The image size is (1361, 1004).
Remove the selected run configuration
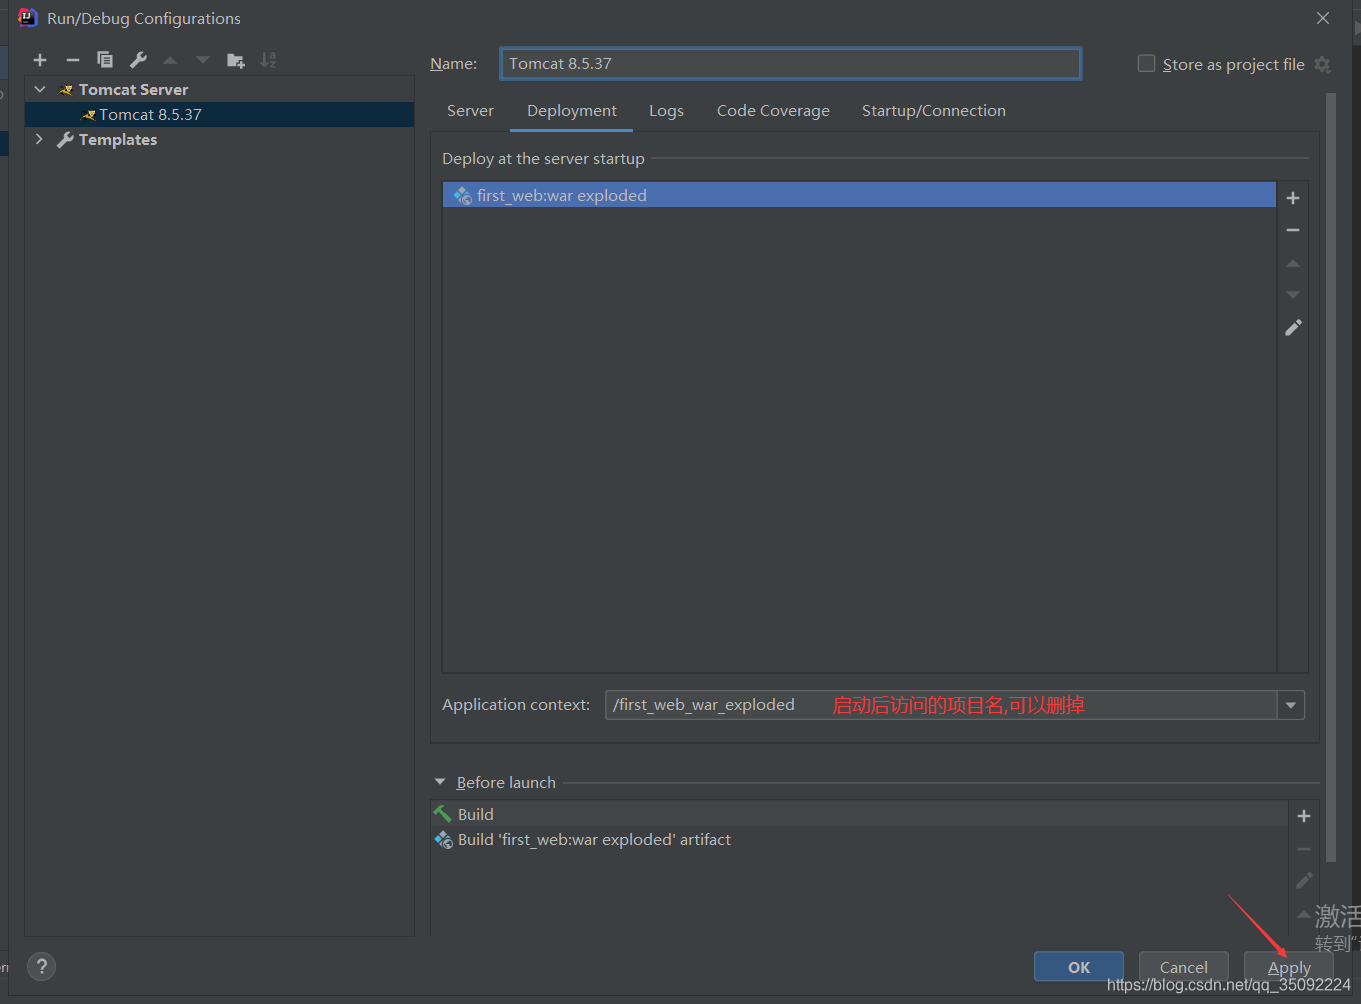(x=73, y=60)
